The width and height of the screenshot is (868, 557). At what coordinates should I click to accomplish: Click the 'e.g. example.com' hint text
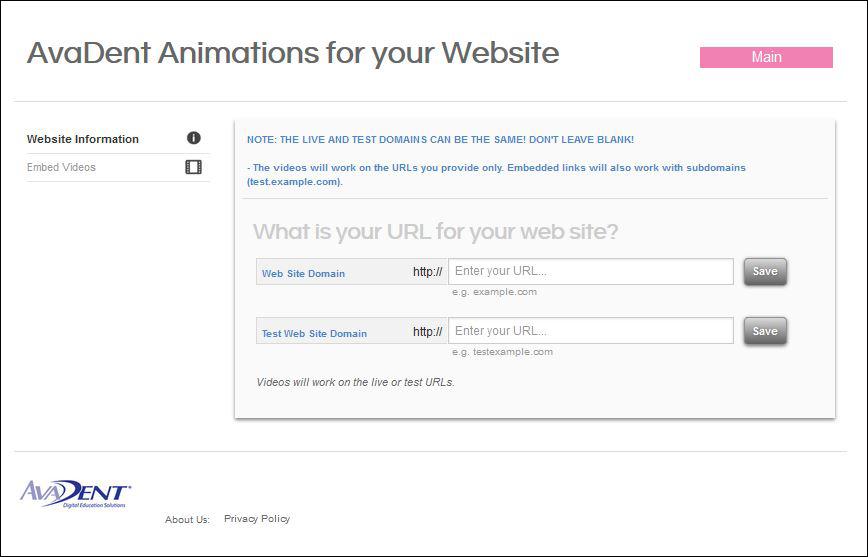[494, 292]
